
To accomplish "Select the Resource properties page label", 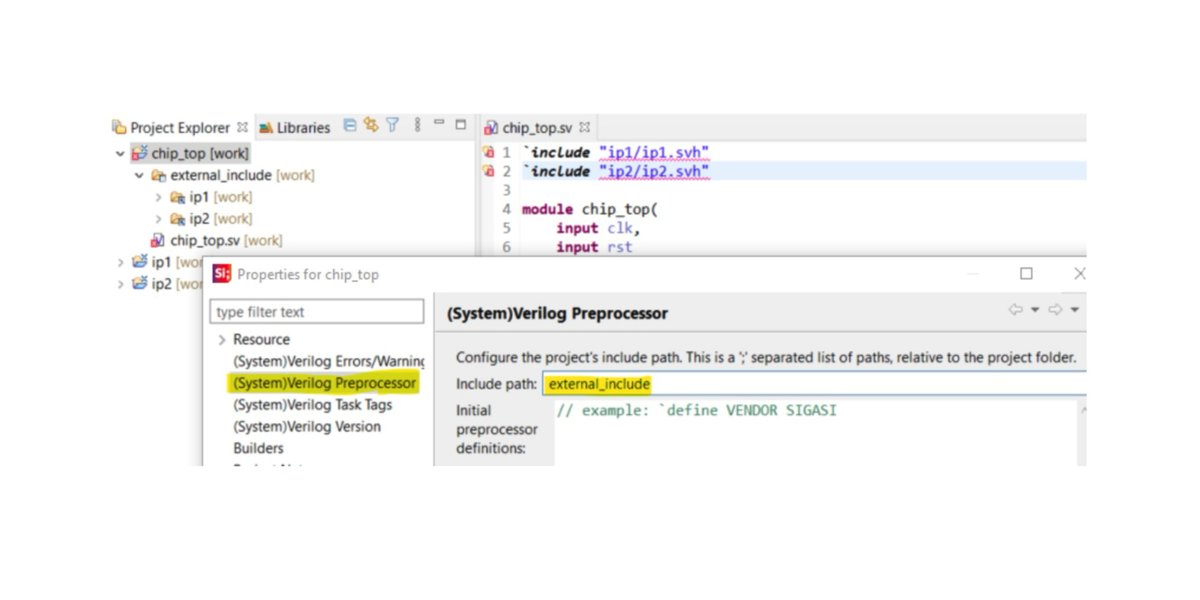I will 261,340.
